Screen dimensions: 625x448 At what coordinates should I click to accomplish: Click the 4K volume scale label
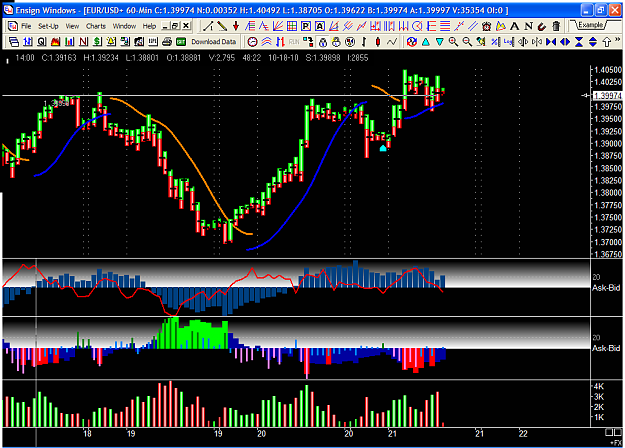click(599, 386)
